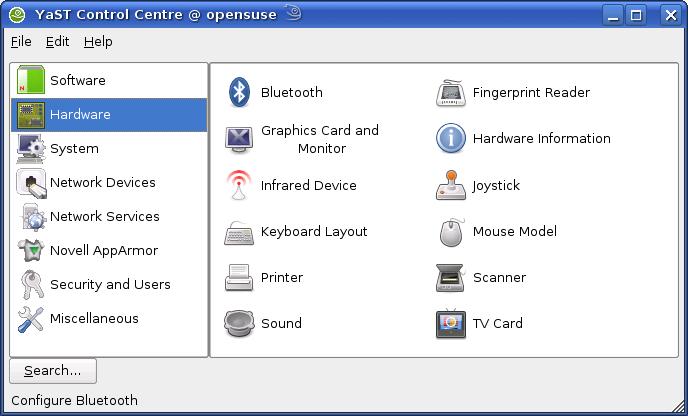Select Network Devices category

click(102, 183)
